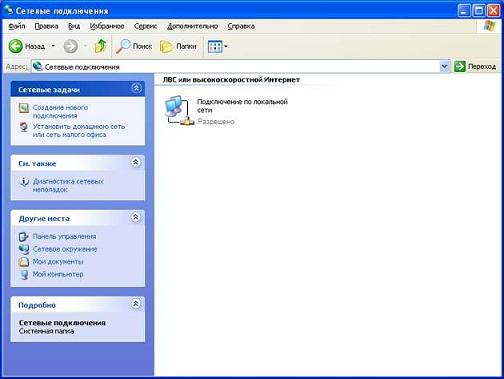The image size is (504, 379).
Task: Minimize the Сетевые подключения window
Action: [464, 11]
